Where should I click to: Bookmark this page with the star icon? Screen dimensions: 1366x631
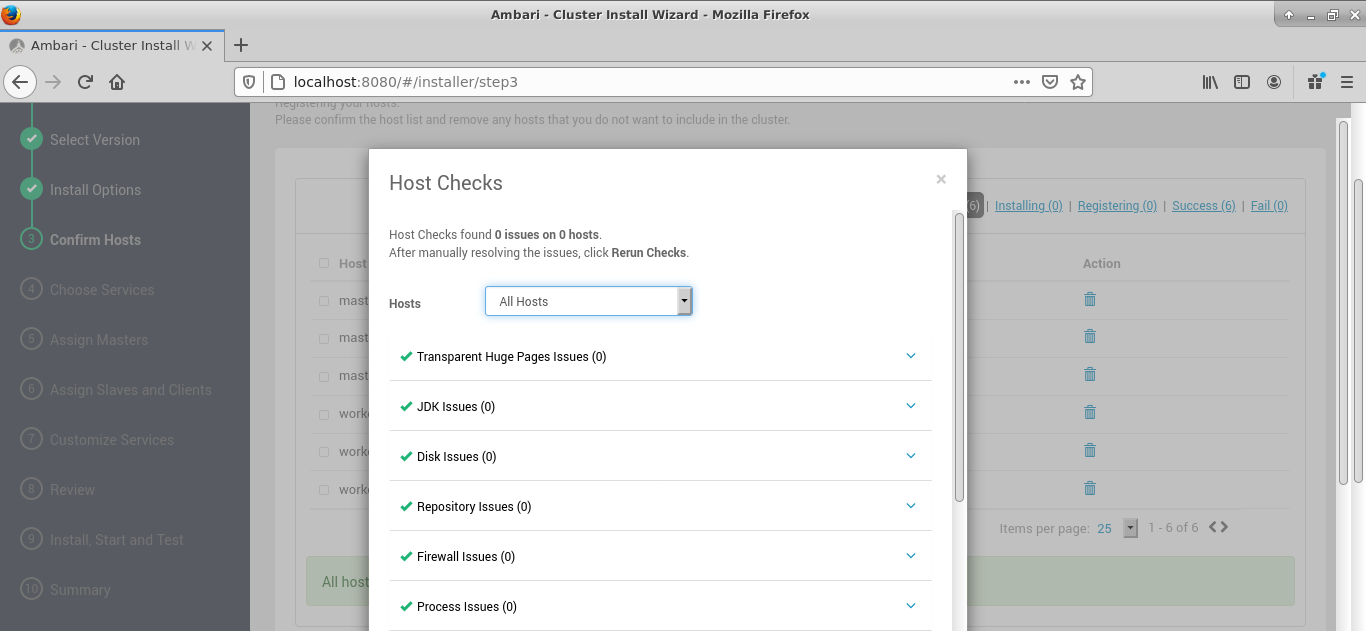1077,82
